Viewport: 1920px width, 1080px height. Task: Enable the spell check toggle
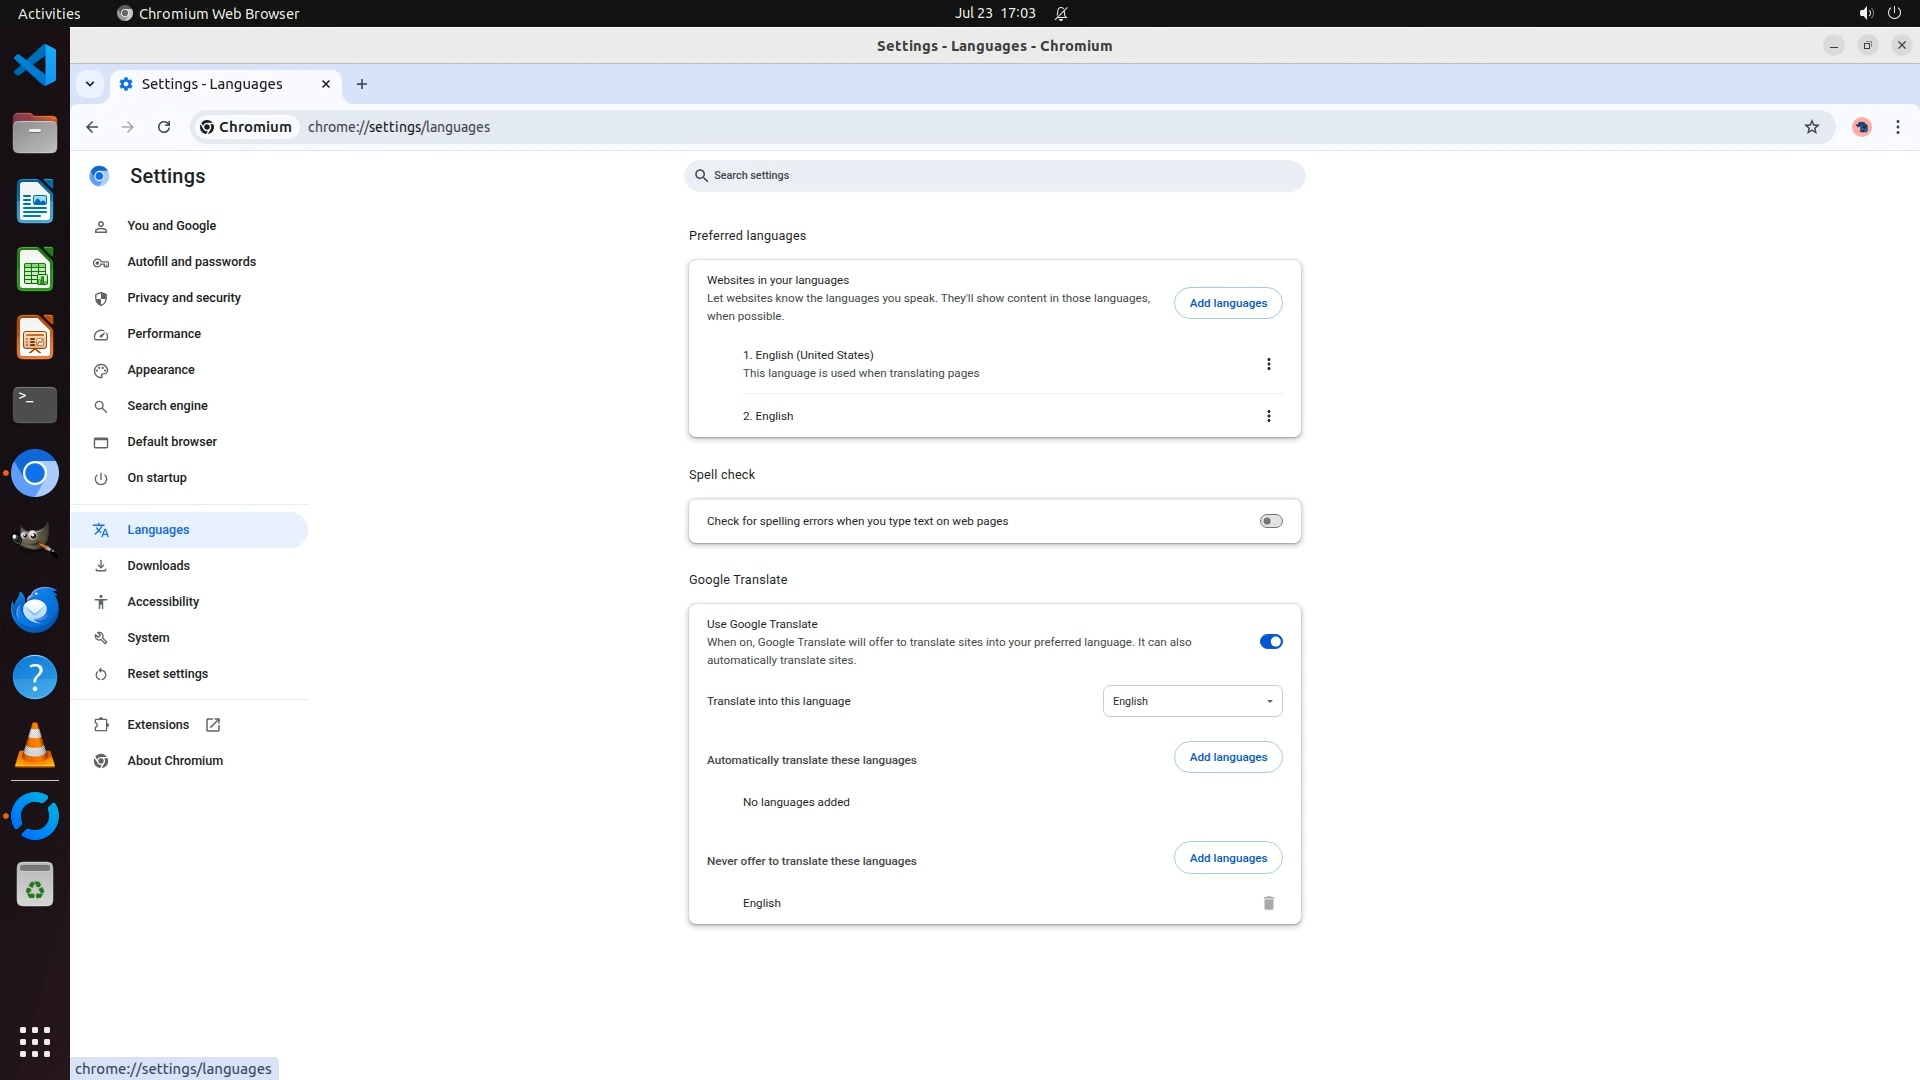1270,521
